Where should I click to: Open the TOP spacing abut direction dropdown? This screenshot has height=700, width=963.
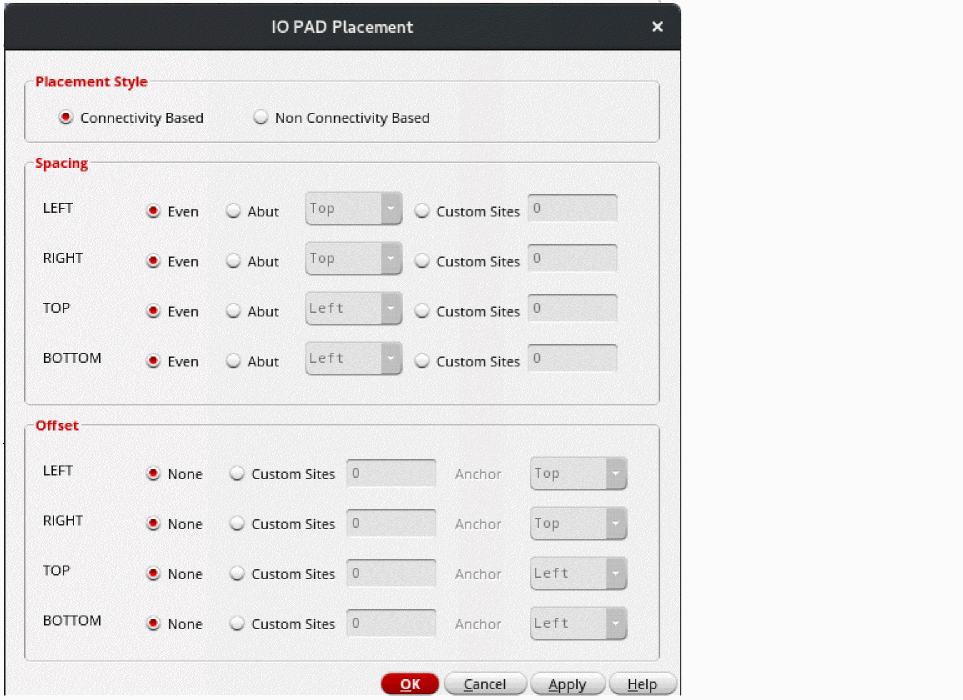pyautogui.click(x=353, y=308)
